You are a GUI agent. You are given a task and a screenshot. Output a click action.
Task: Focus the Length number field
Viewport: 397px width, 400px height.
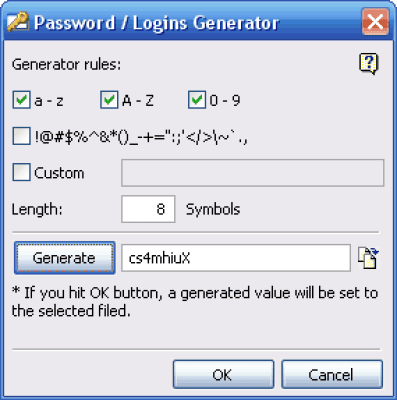pyautogui.click(x=148, y=209)
